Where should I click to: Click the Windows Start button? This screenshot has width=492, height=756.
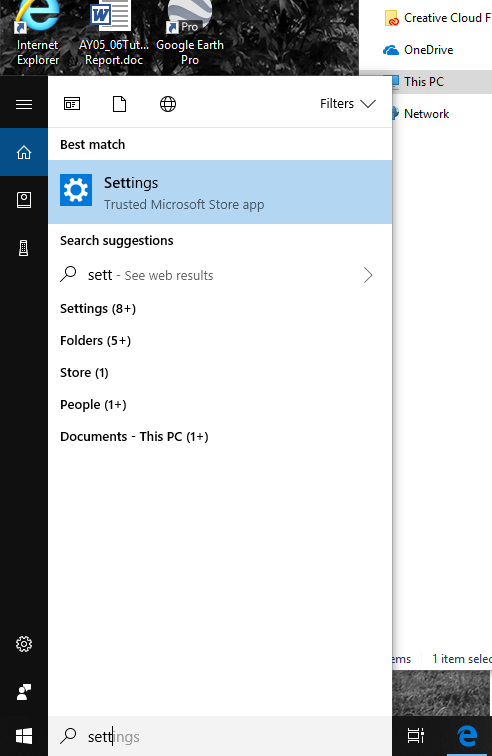(24, 736)
